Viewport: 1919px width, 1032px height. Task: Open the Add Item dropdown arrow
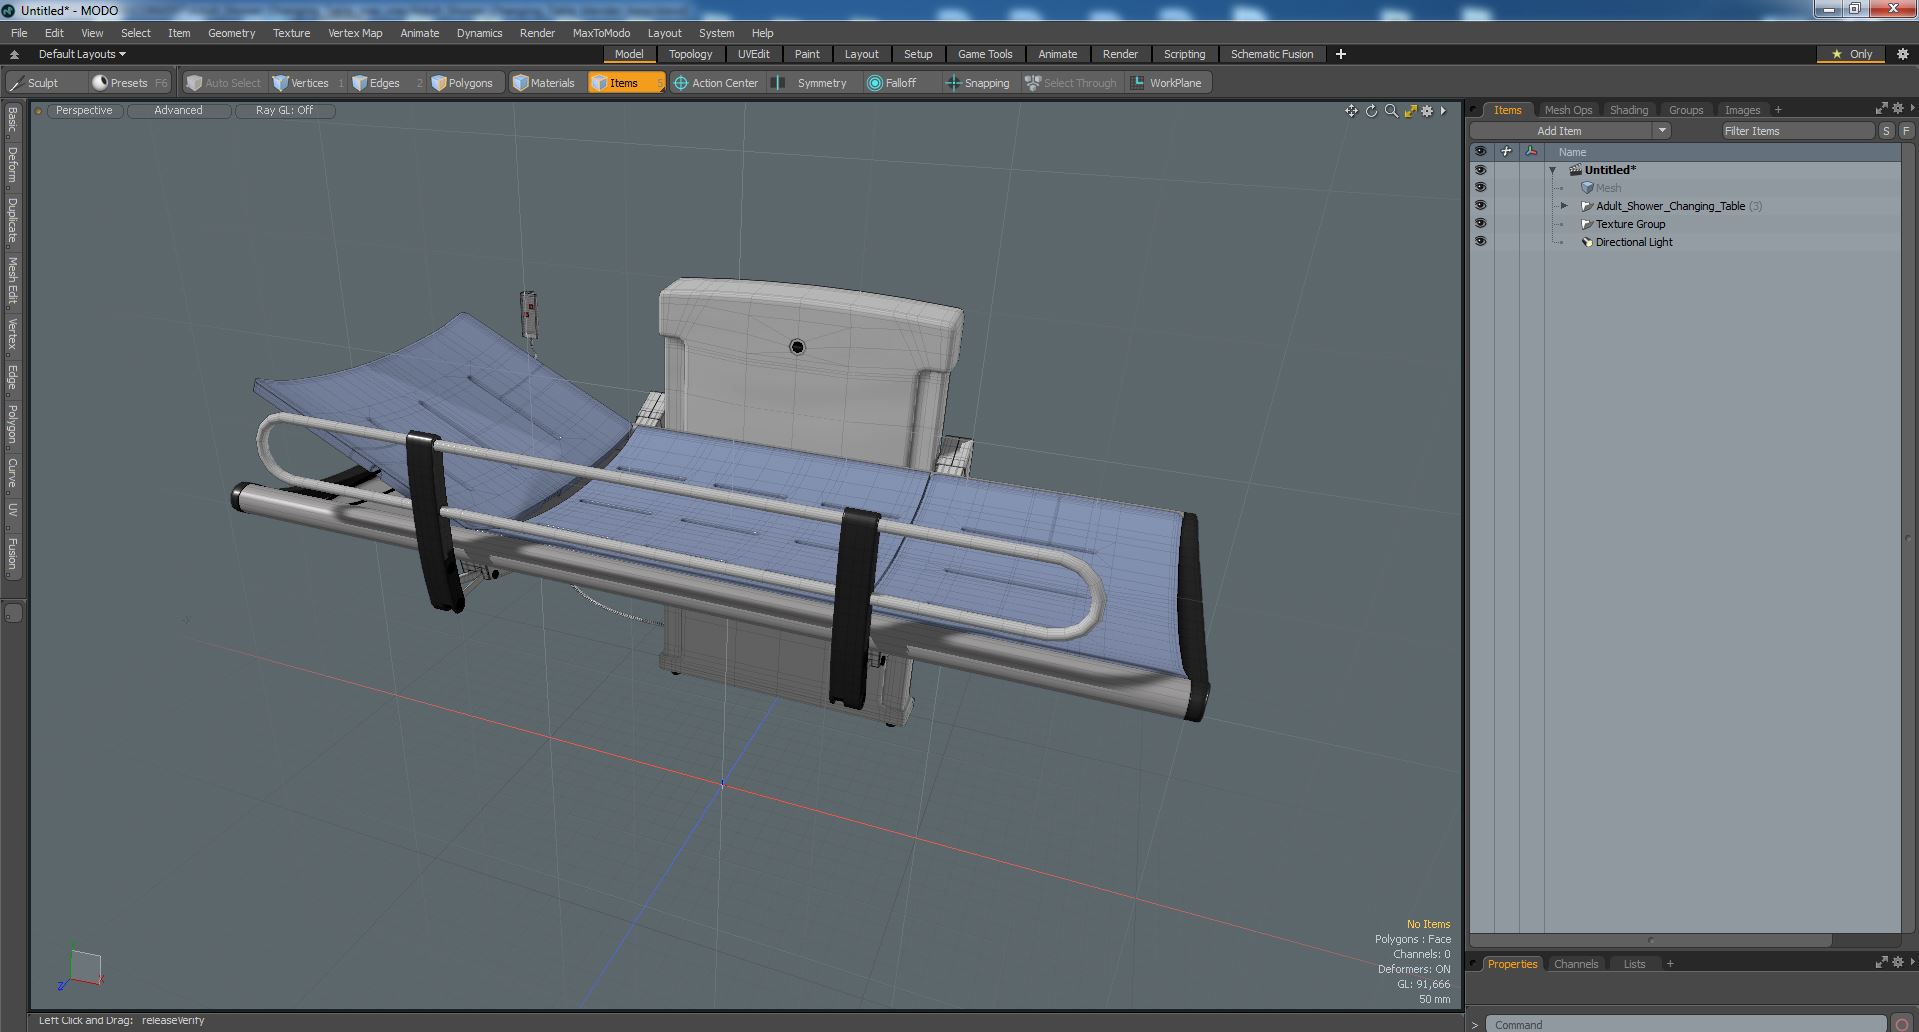click(1662, 131)
